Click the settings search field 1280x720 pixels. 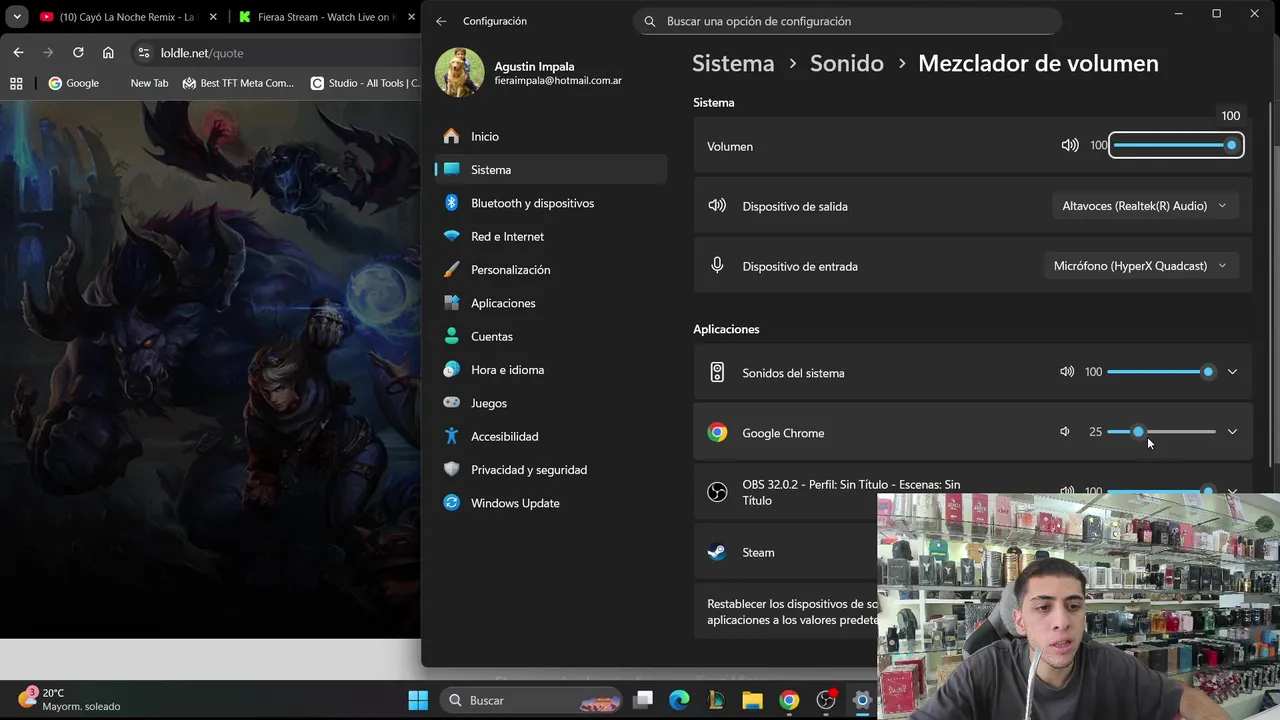pos(847,21)
